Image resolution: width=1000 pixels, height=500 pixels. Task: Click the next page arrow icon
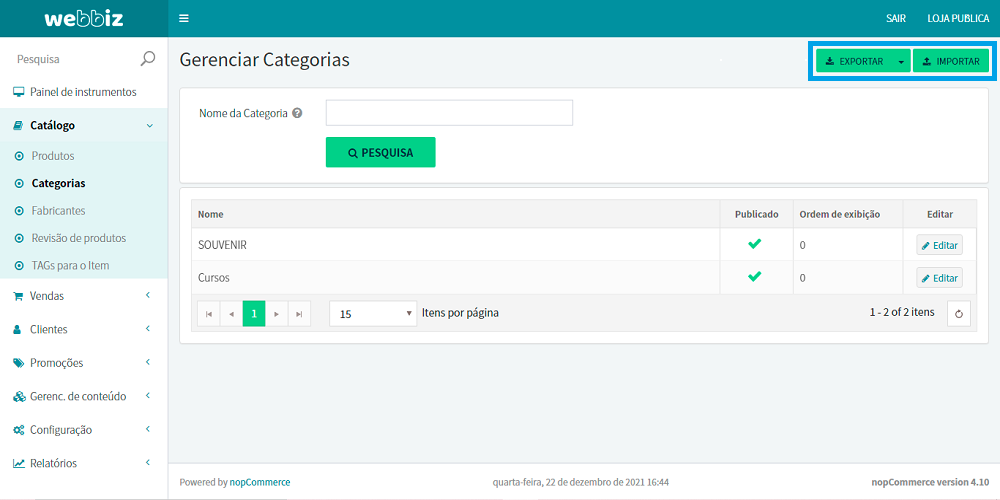277,314
